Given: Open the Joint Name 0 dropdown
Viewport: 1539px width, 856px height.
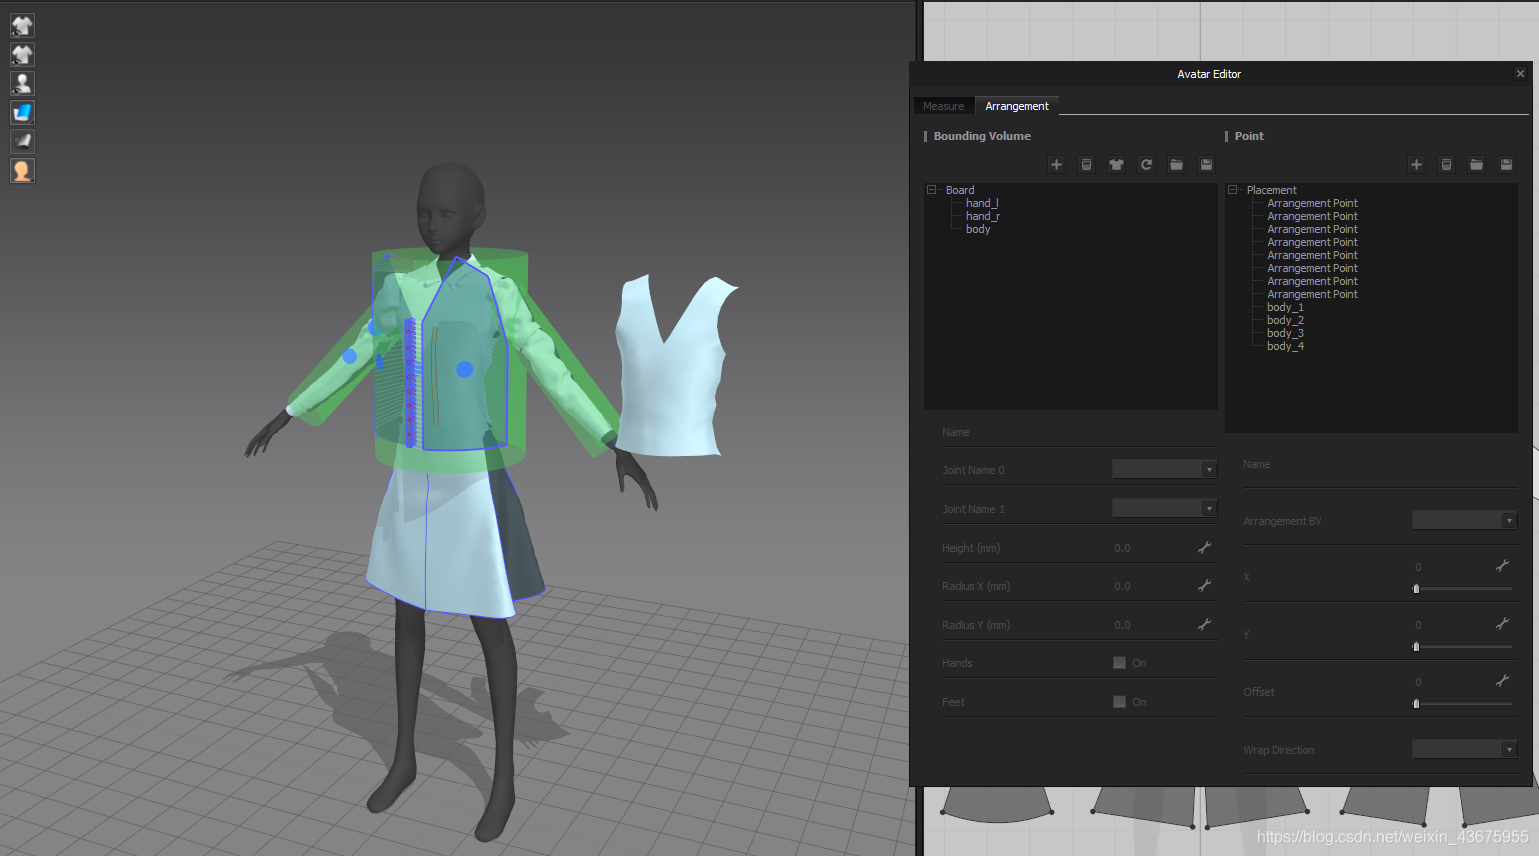Looking at the screenshot, I should pos(1164,469).
